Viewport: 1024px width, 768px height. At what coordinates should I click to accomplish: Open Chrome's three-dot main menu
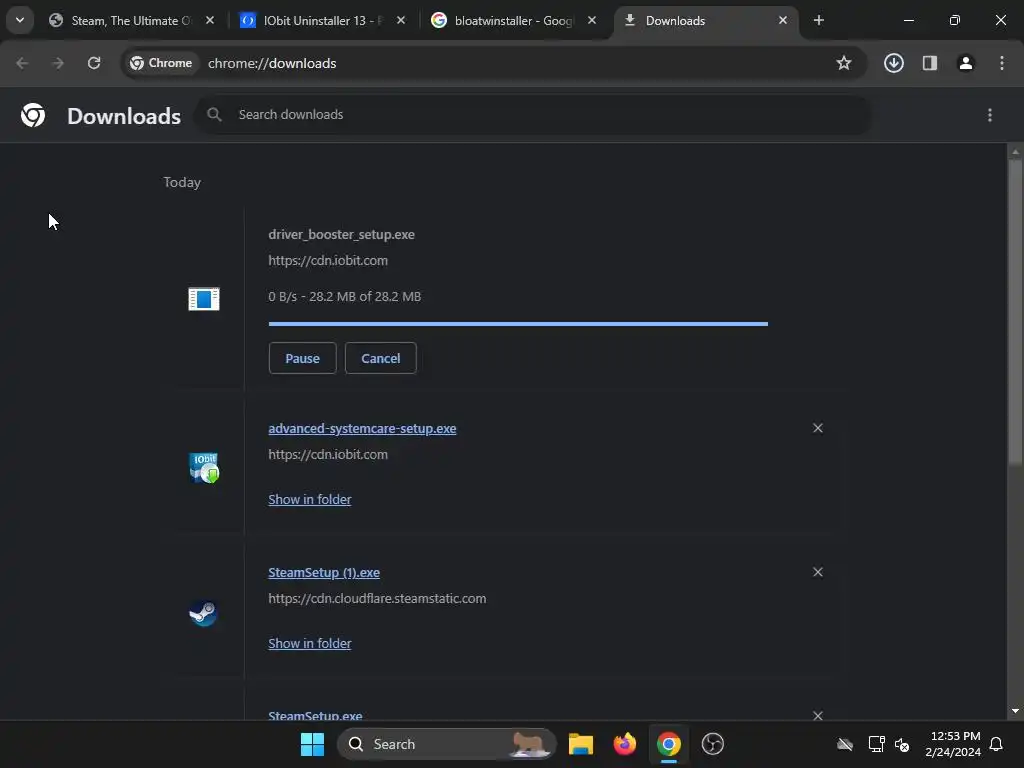(x=1002, y=63)
